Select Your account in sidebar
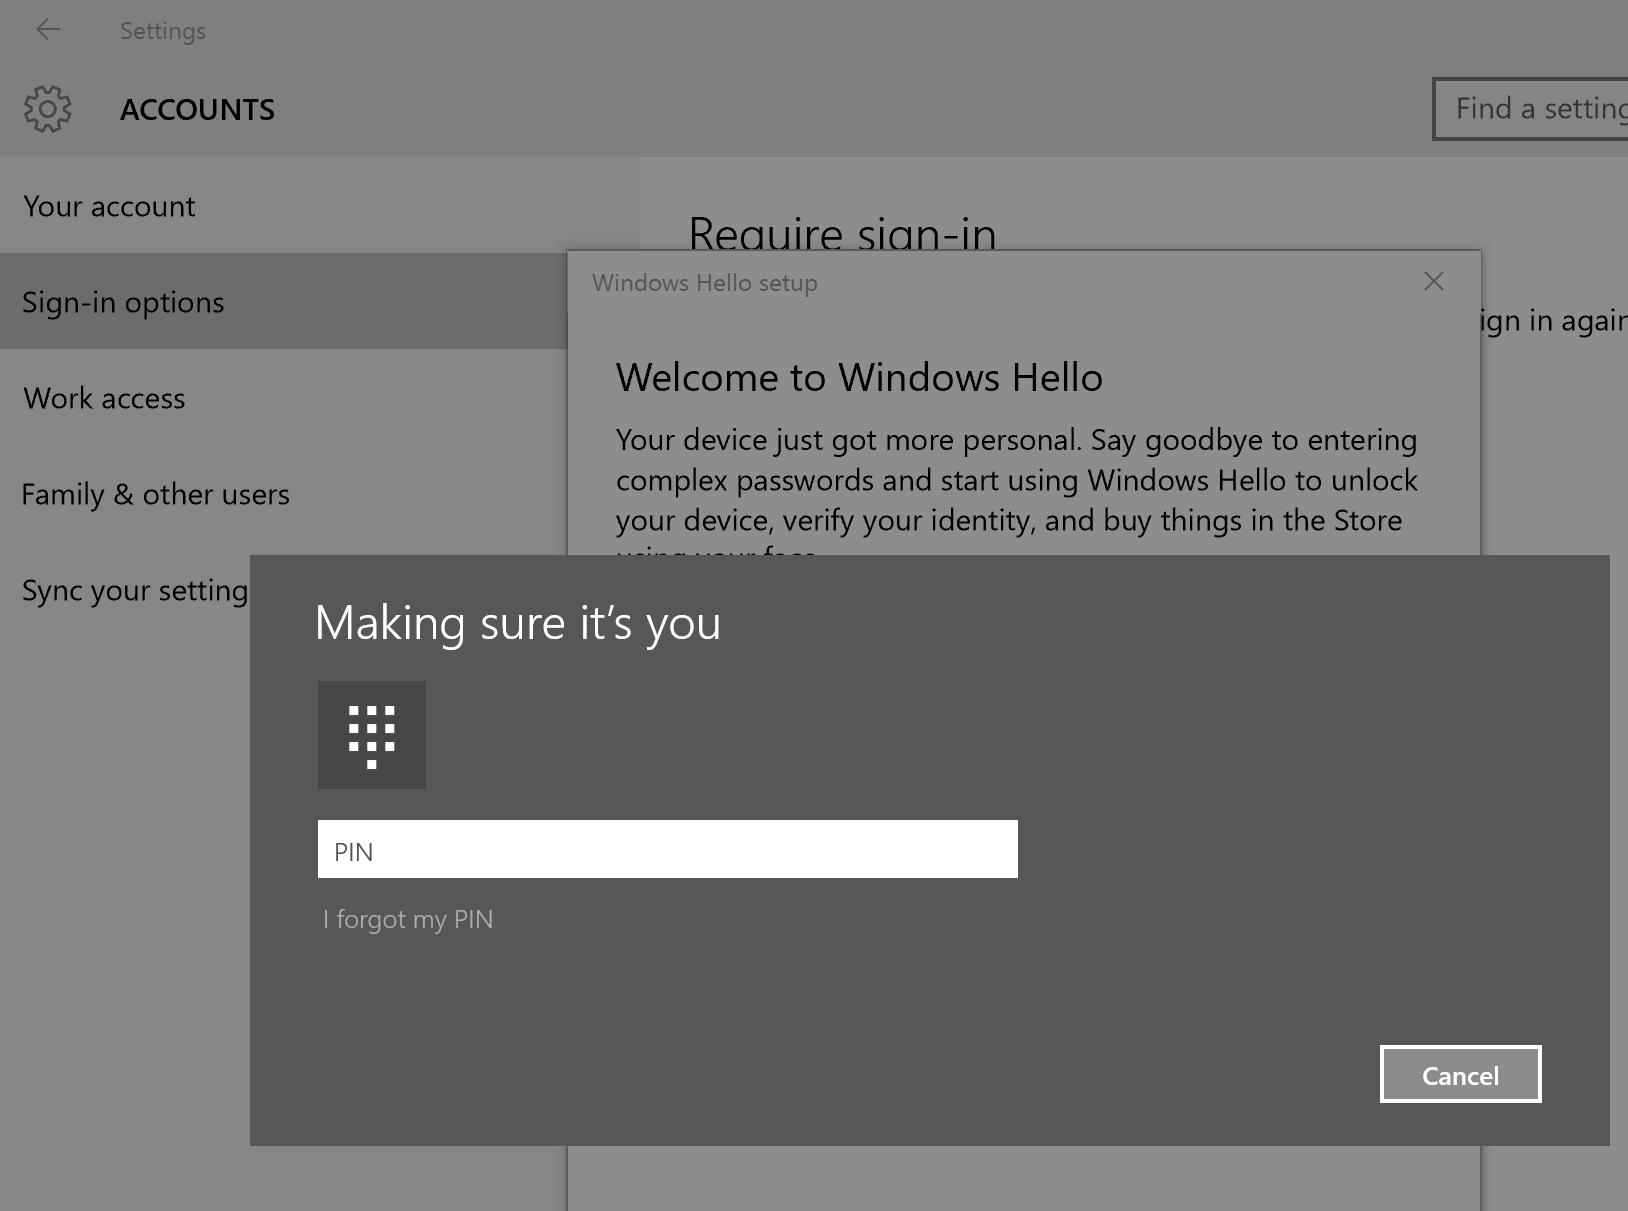The width and height of the screenshot is (1628, 1211). click(320, 206)
